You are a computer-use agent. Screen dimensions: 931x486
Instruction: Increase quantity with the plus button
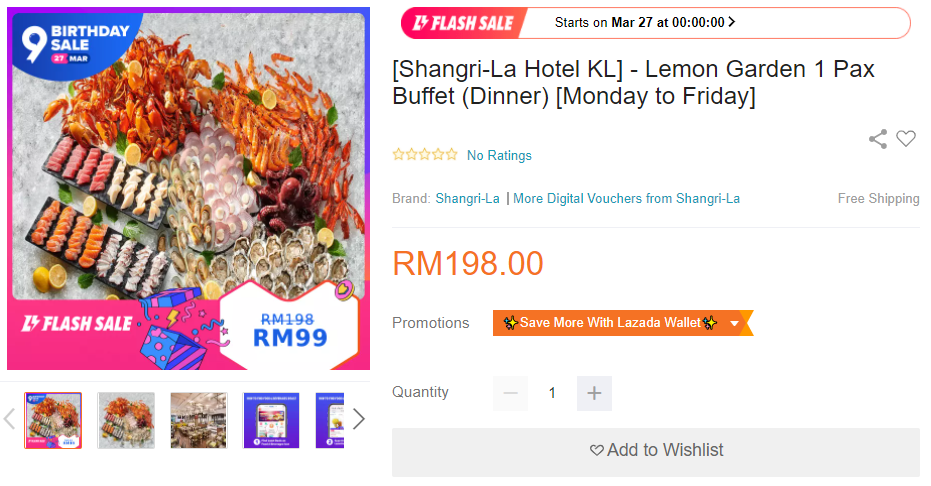[594, 393]
